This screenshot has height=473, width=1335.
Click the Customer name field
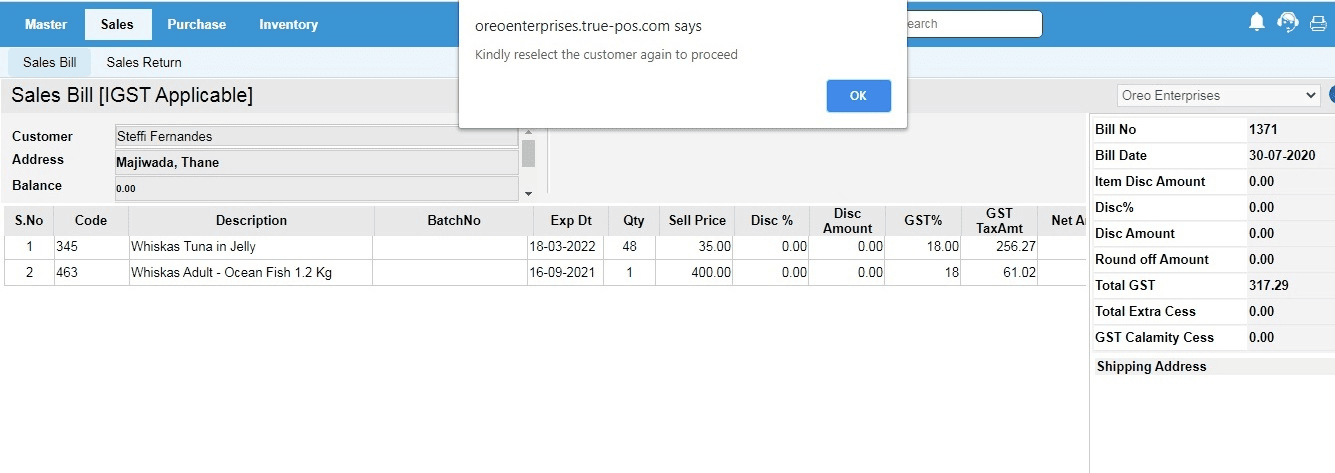[315, 137]
